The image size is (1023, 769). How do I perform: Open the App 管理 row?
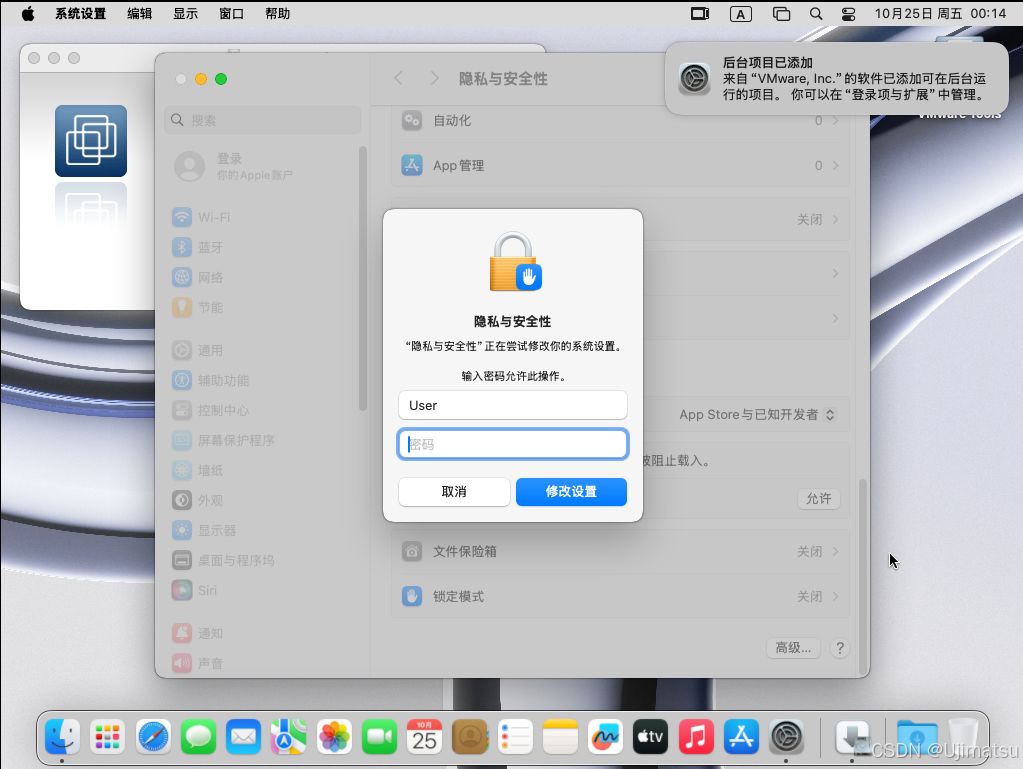click(x=620, y=166)
